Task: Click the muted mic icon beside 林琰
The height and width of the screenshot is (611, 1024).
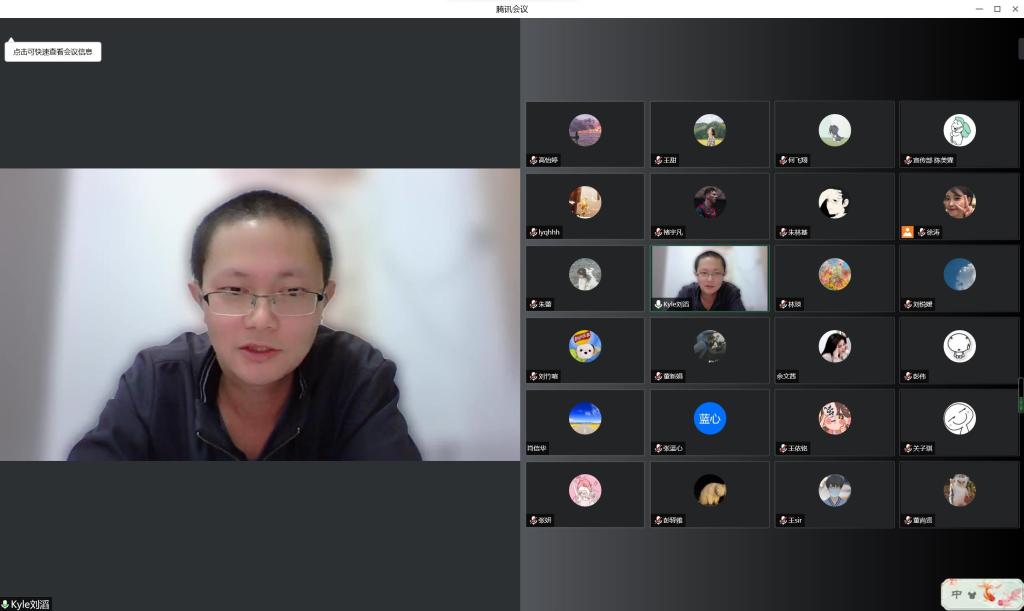Action: point(782,304)
